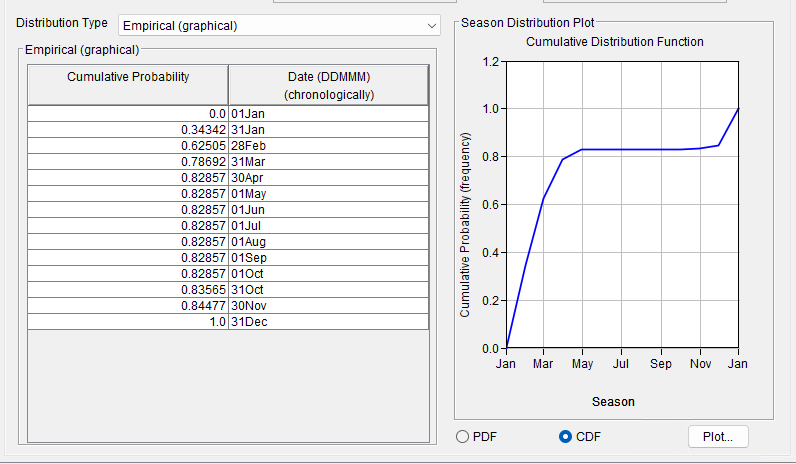The image size is (796, 464).
Task: Select the 0.62505 cumulative probability cell
Action: pyautogui.click(x=128, y=146)
